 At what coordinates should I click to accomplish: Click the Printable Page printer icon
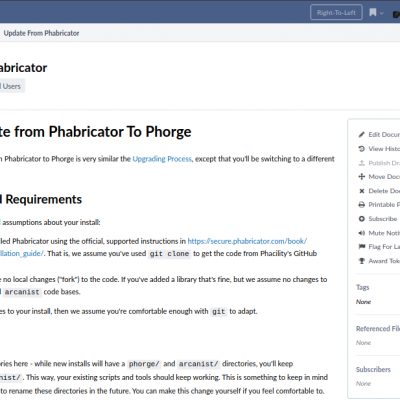point(362,205)
